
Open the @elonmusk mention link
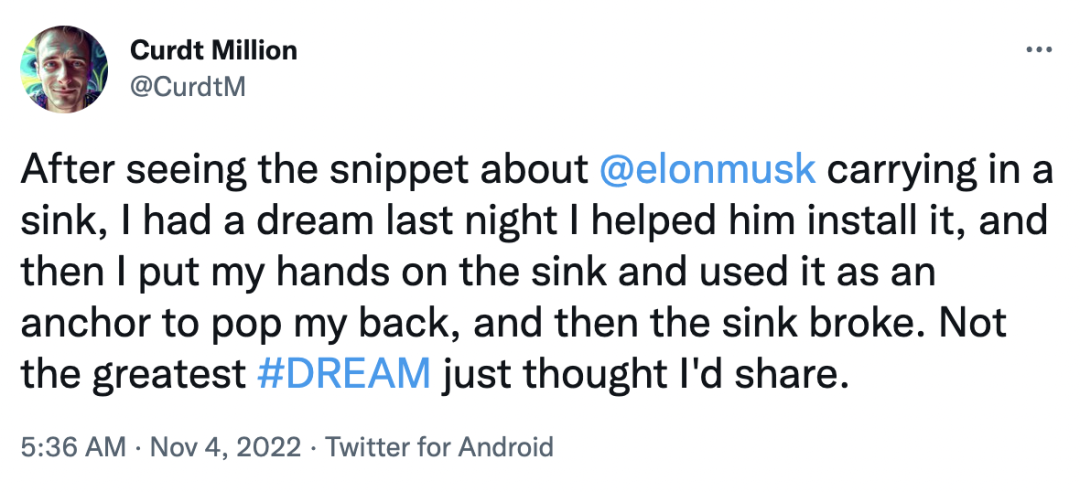[707, 171]
